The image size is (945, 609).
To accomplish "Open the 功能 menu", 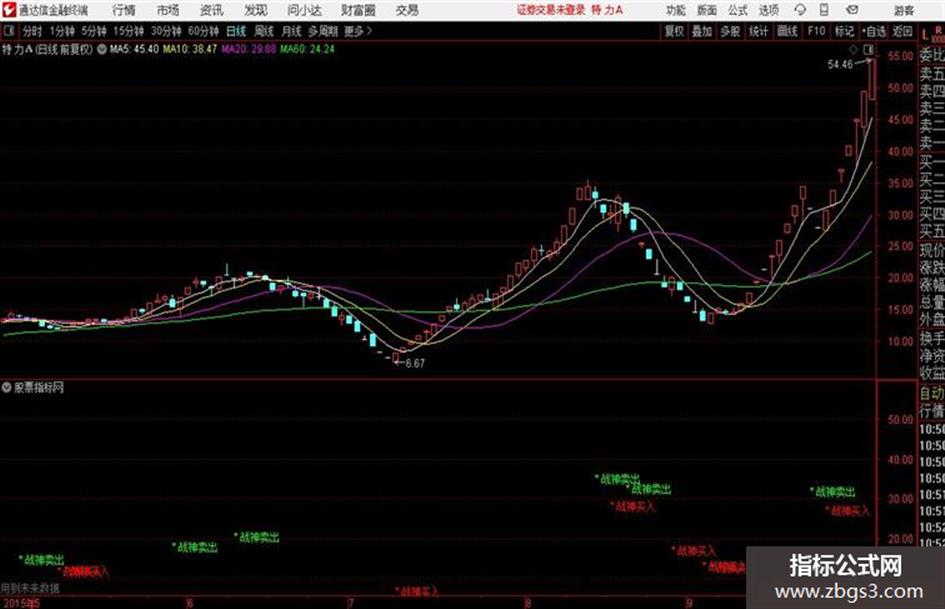I will (x=676, y=10).
